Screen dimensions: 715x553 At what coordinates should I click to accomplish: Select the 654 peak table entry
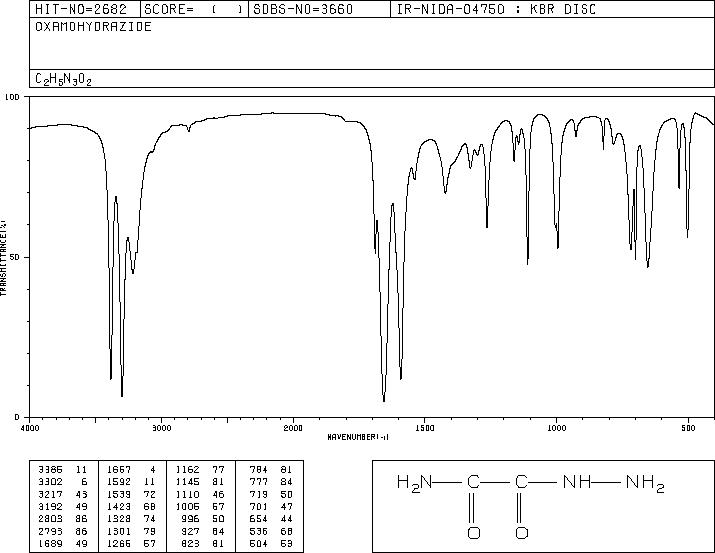(x=271, y=519)
